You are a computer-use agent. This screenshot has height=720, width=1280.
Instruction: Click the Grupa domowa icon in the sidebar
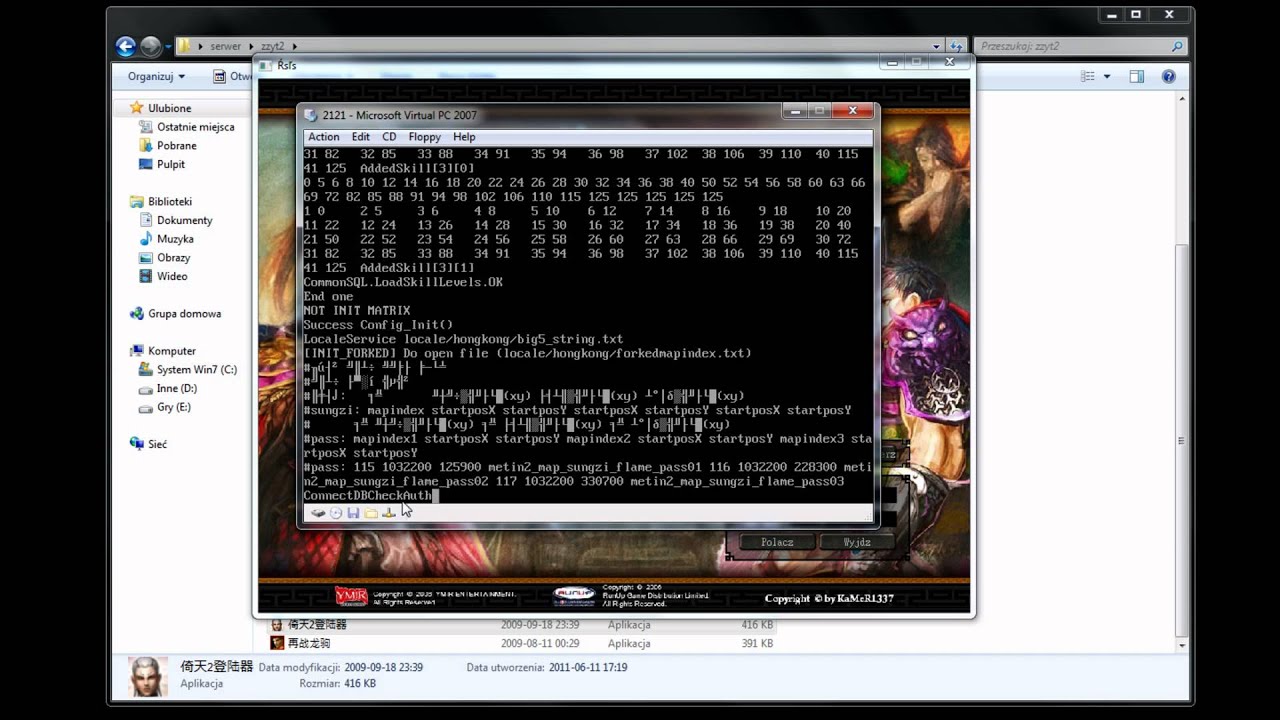pos(137,313)
